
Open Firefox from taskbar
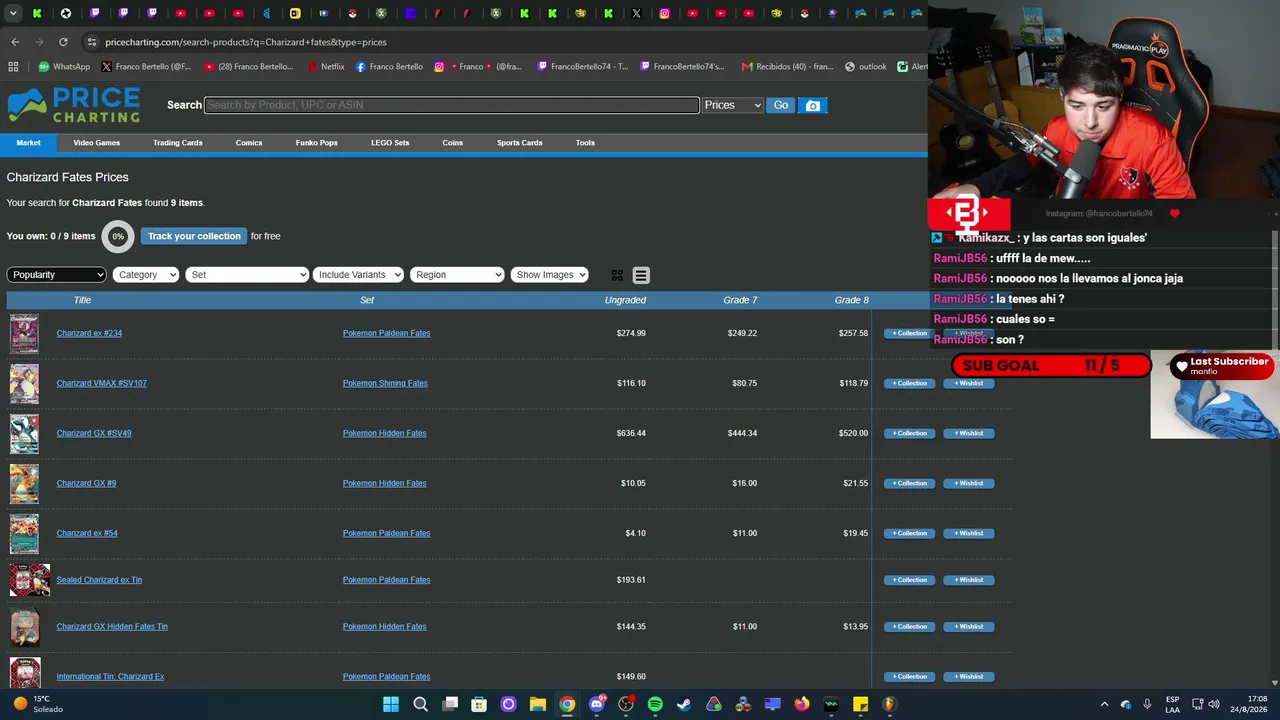(802, 704)
